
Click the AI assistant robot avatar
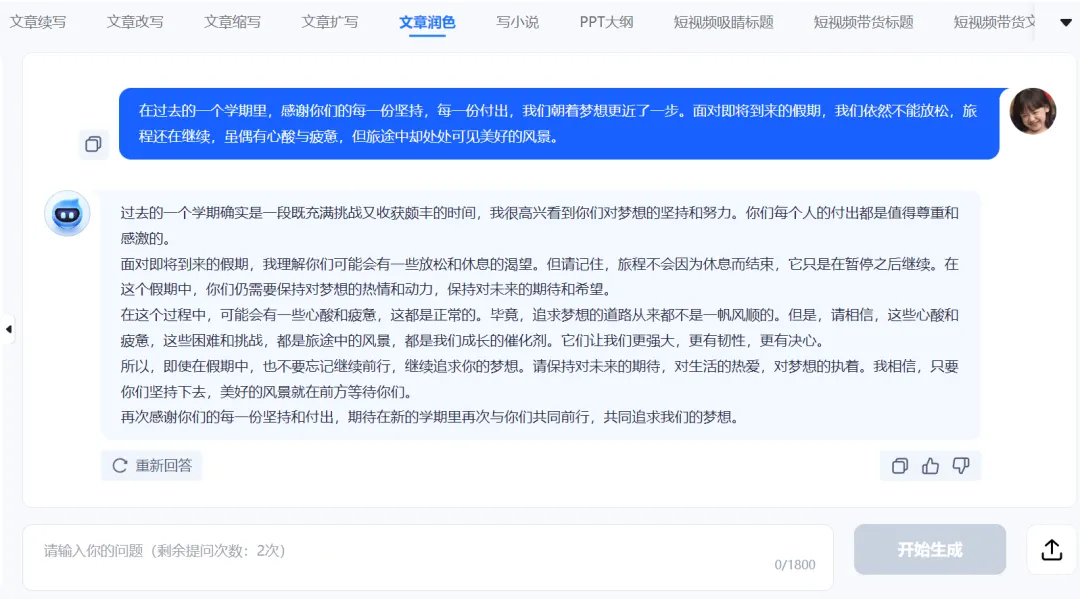click(66, 213)
